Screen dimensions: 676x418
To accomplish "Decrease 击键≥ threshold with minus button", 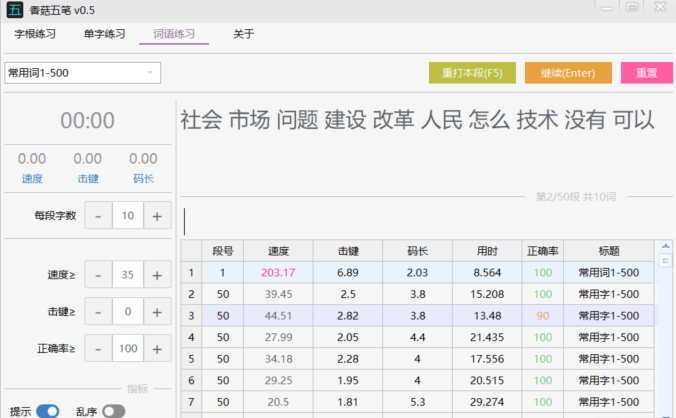I will (x=98, y=312).
